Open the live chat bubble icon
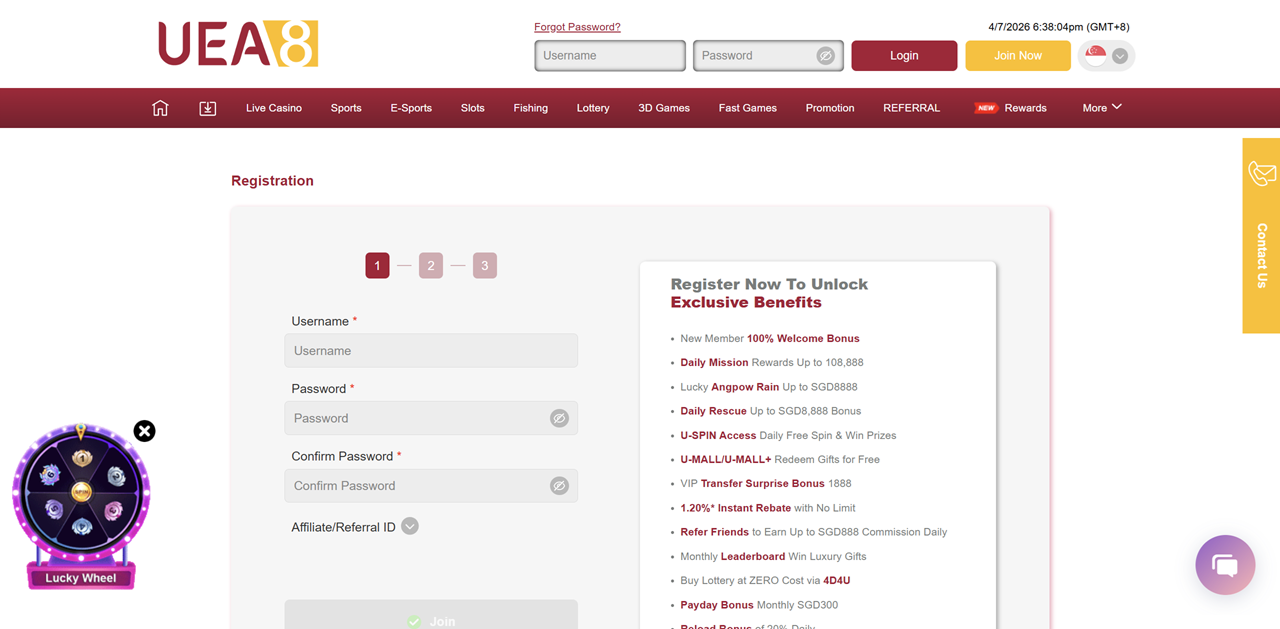 click(x=1225, y=565)
